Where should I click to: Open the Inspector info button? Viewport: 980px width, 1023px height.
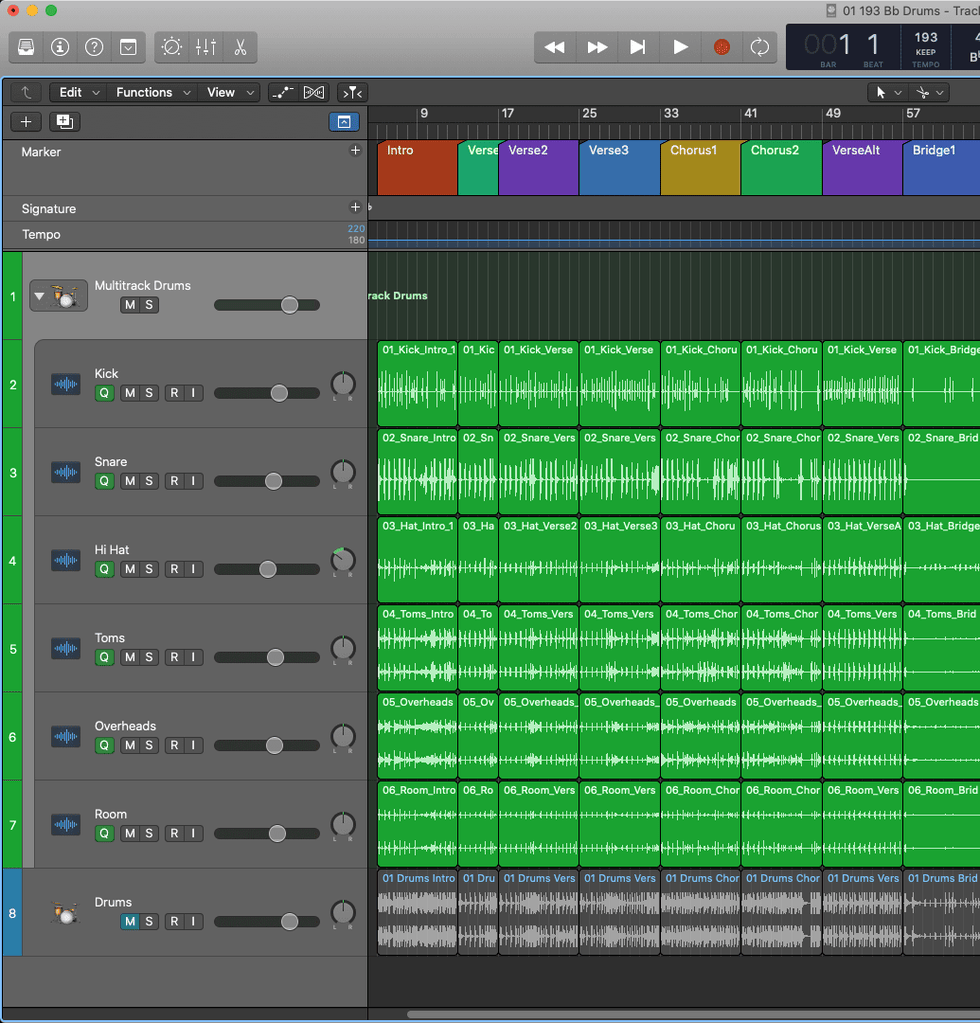(x=60, y=47)
